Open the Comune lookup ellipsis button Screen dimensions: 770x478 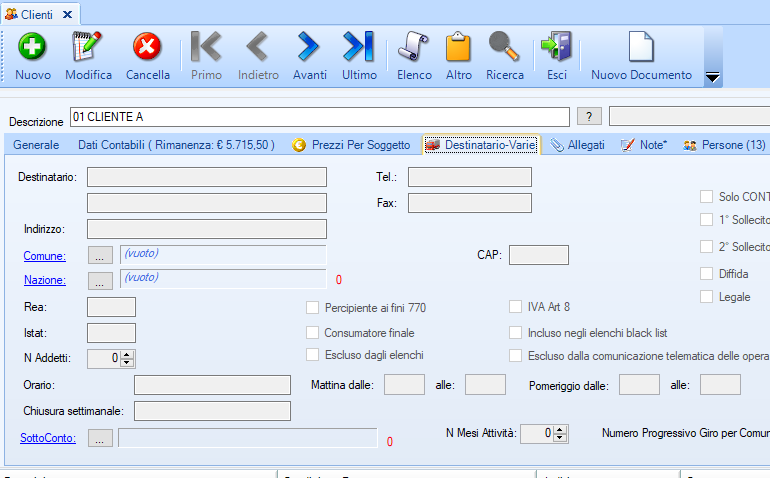(x=101, y=256)
